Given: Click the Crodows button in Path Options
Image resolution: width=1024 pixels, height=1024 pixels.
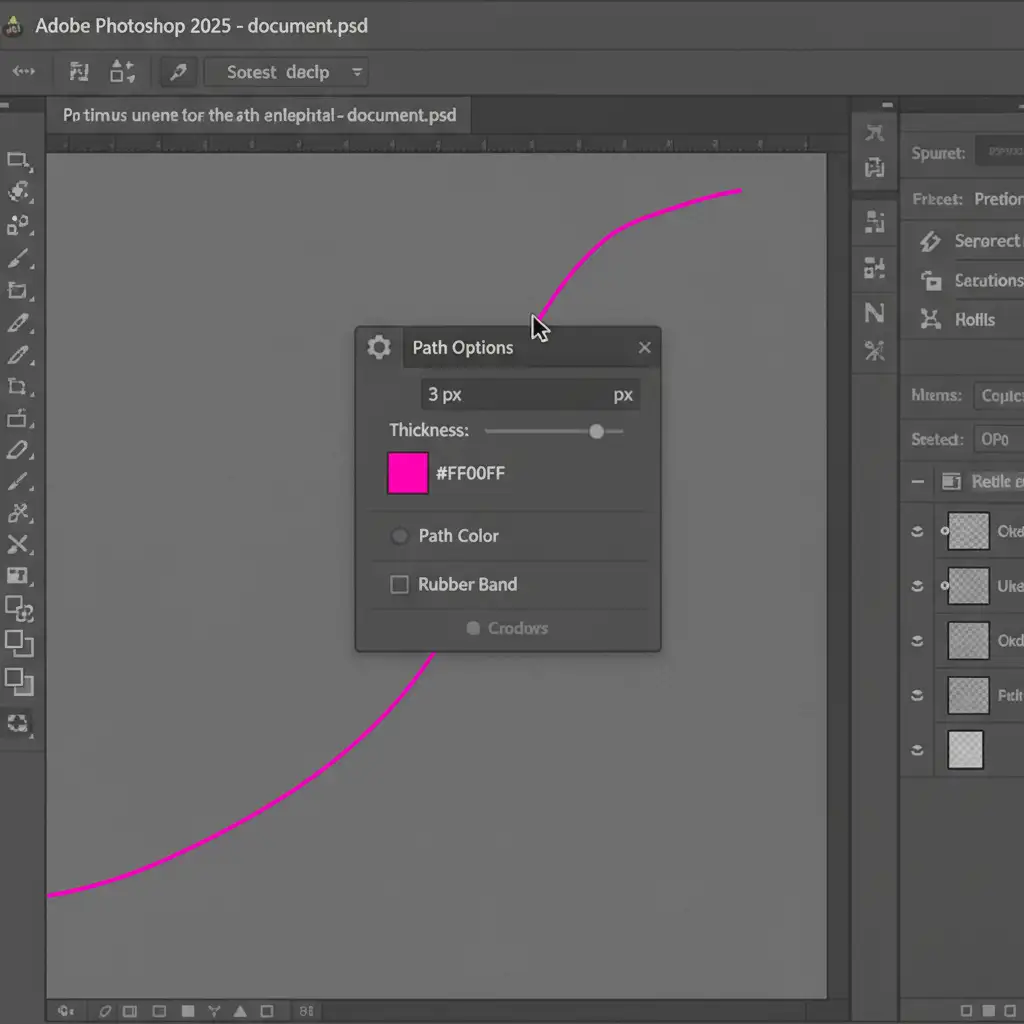Looking at the screenshot, I should pos(508,628).
